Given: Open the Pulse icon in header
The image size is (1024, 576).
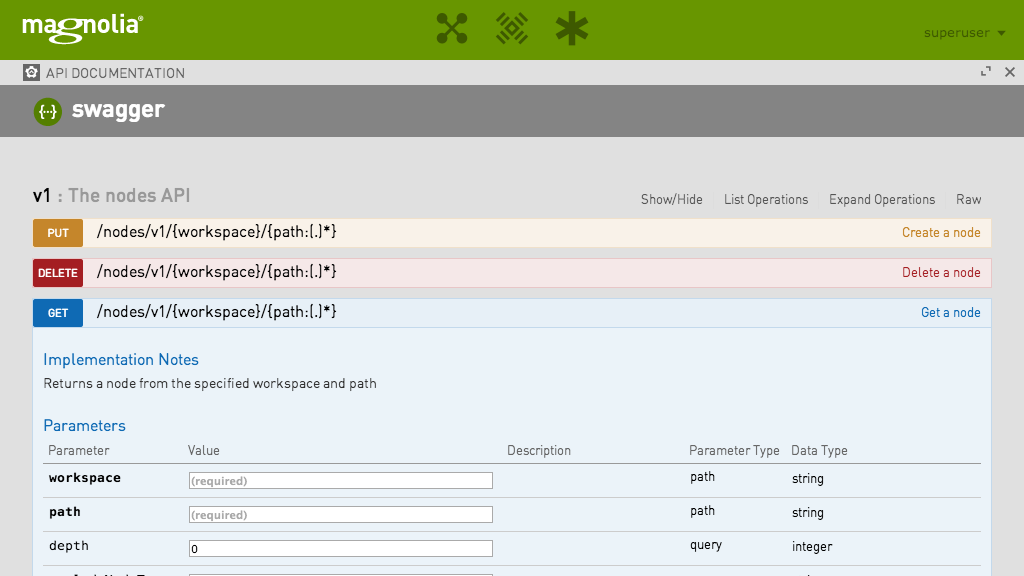Looking at the screenshot, I should click(512, 29).
